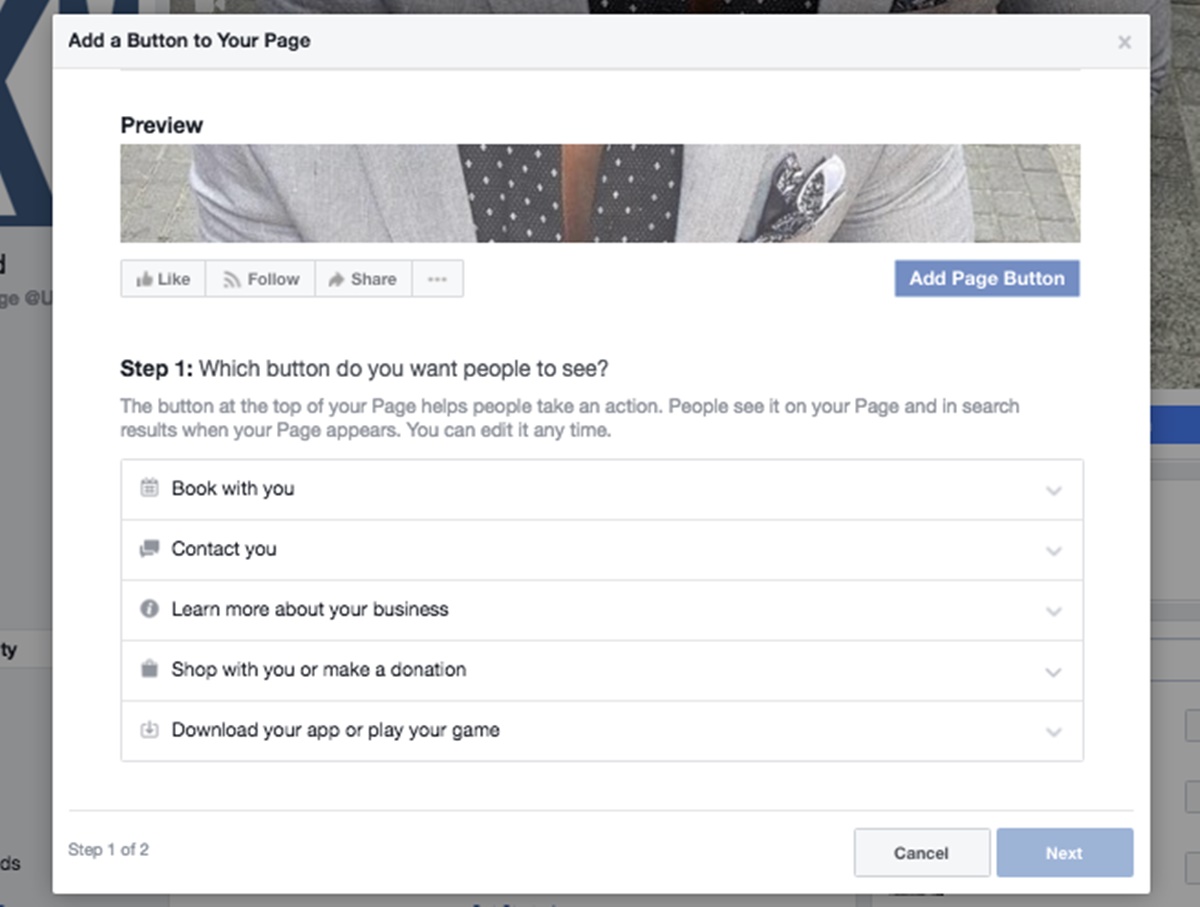
Task: Expand Learn more about your business chevron
Action: click(x=1053, y=611)
